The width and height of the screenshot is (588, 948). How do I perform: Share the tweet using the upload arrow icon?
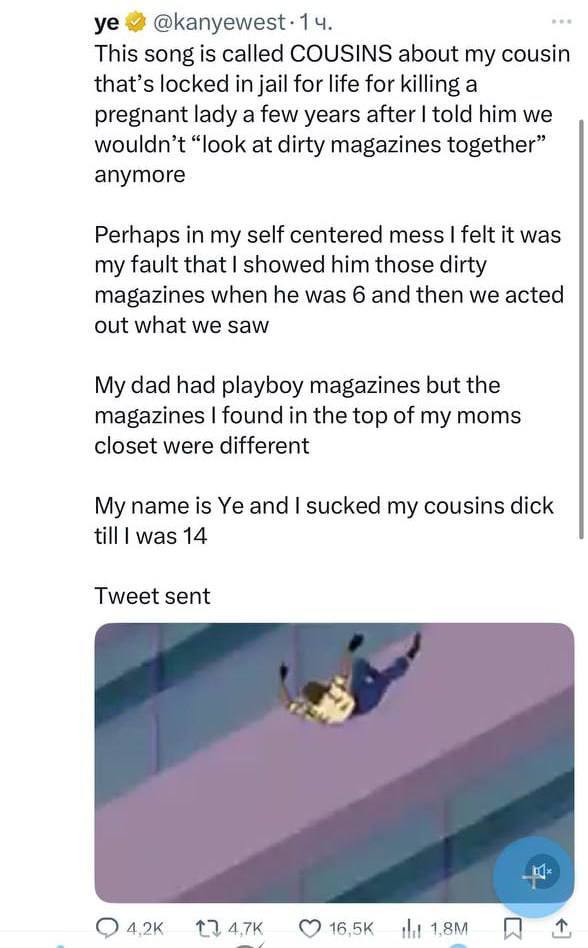561,926
